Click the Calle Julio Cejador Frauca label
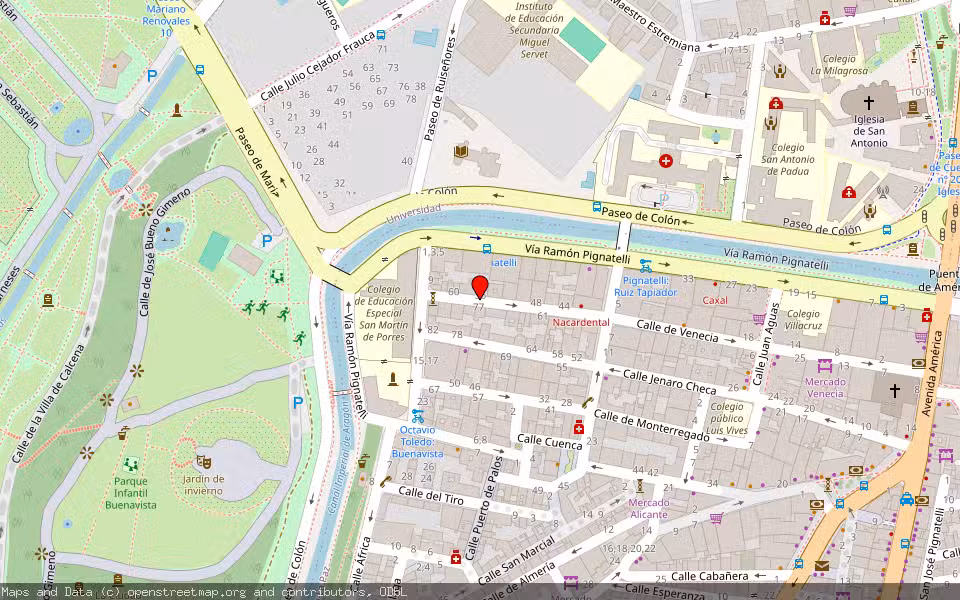 318,66
